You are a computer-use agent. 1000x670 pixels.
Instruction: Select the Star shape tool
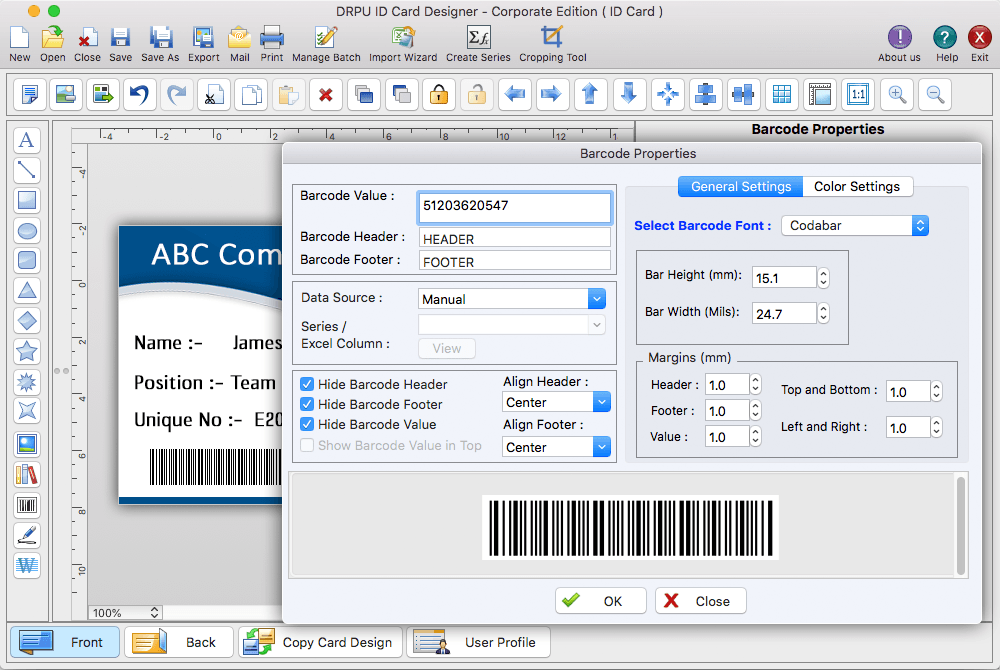(27, 351)
